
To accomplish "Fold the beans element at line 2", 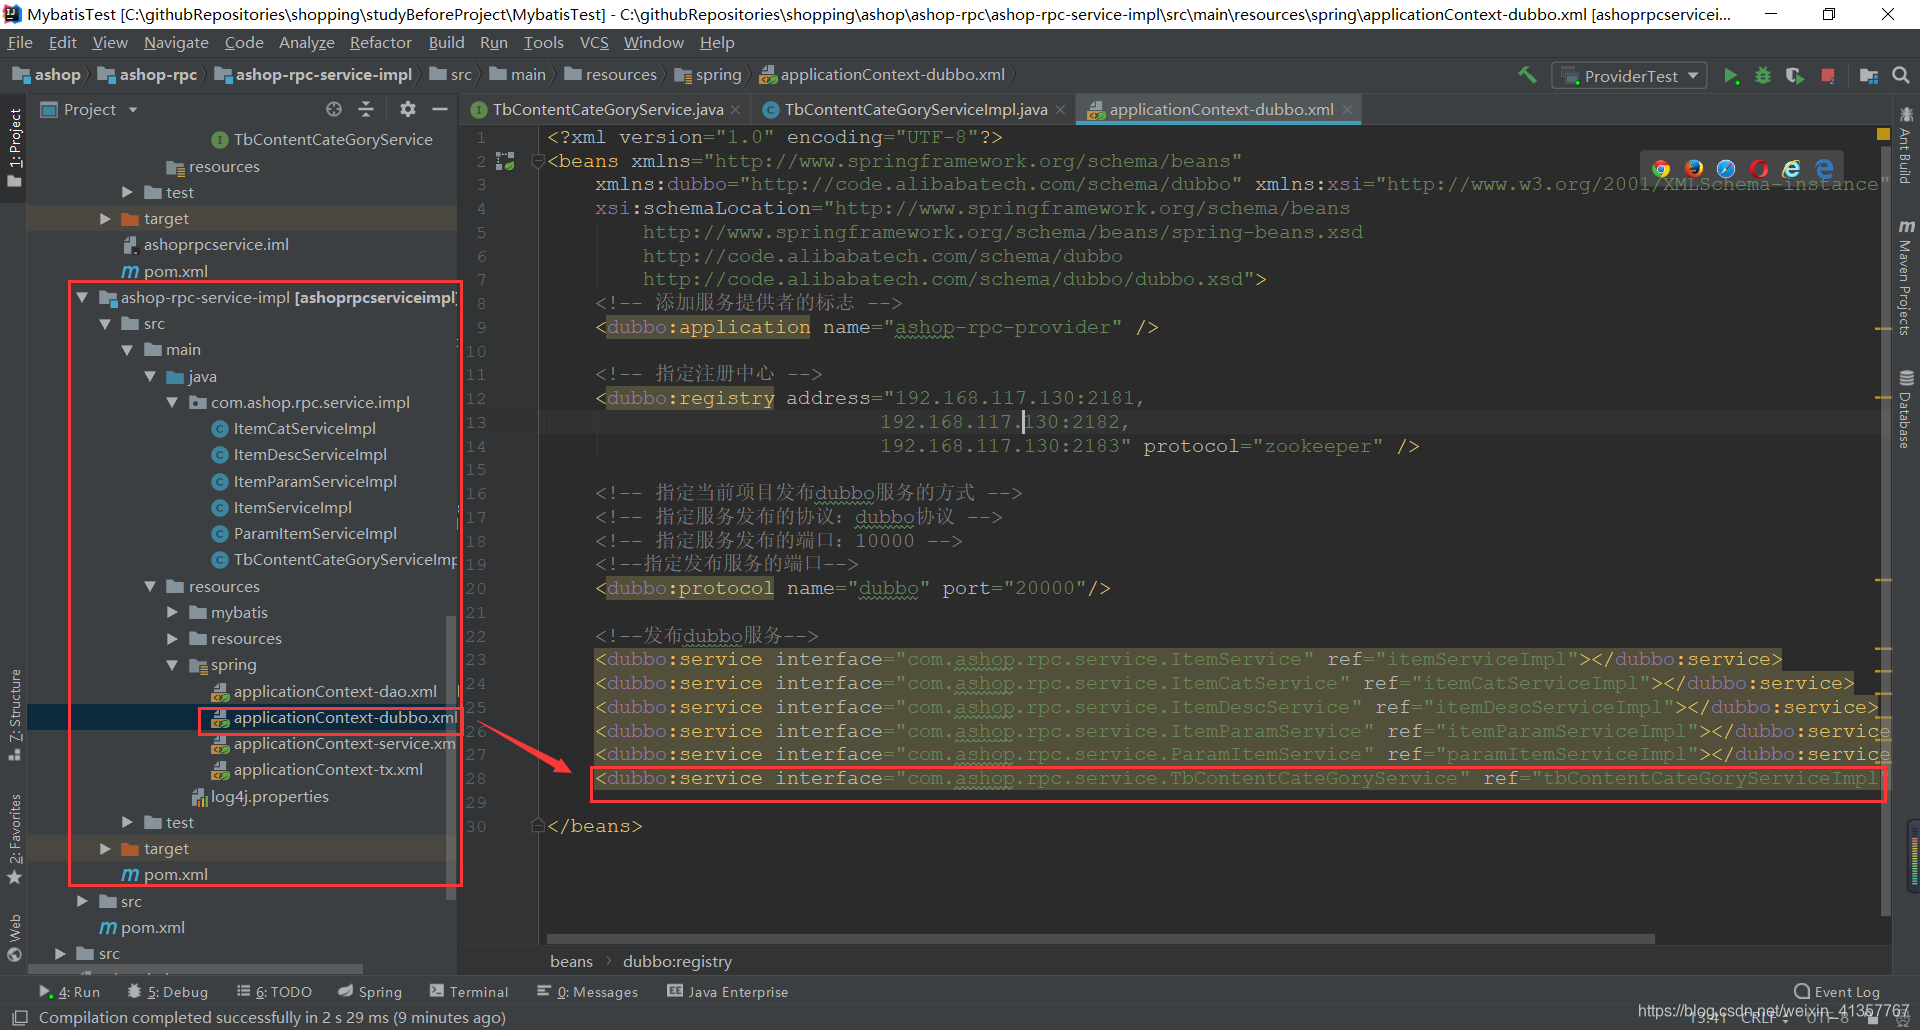I will coord(538,161).
